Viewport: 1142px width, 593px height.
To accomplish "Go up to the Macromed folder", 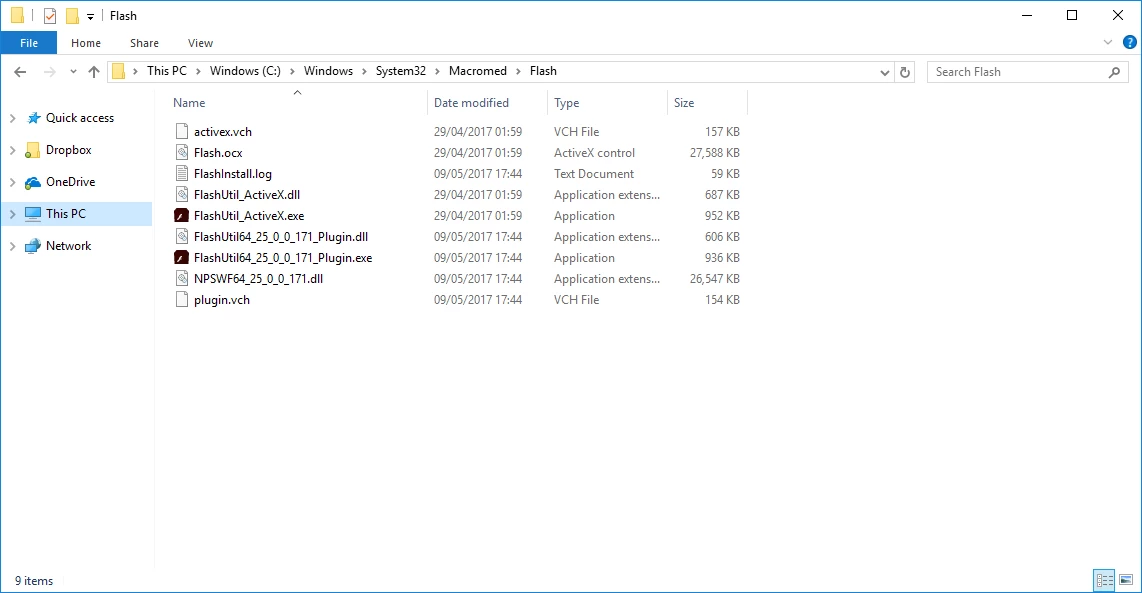I will tap(94, 71).
